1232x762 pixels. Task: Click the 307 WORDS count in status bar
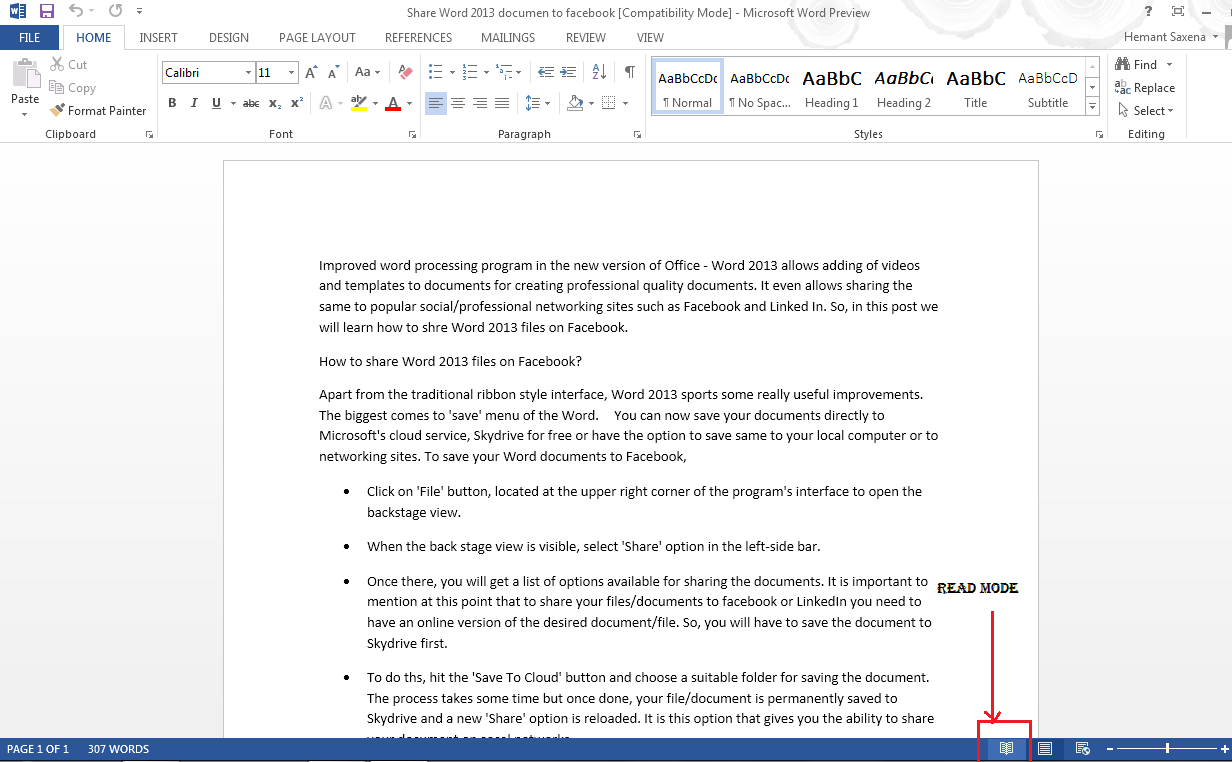[118, 749]
